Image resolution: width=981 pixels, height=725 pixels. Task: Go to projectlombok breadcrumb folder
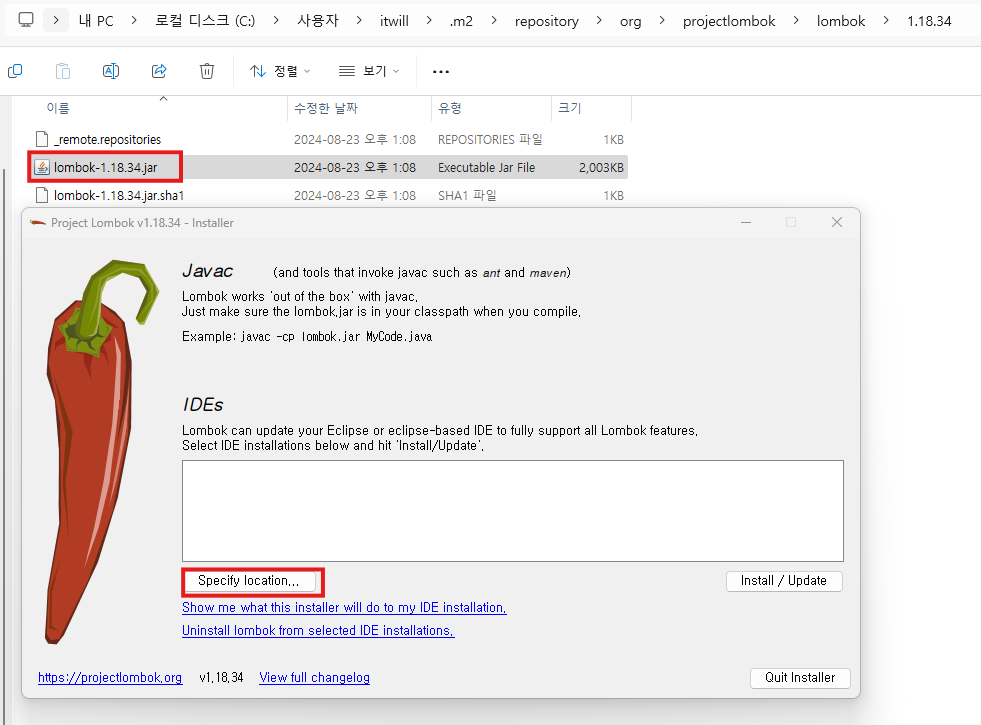click(729, 21)
